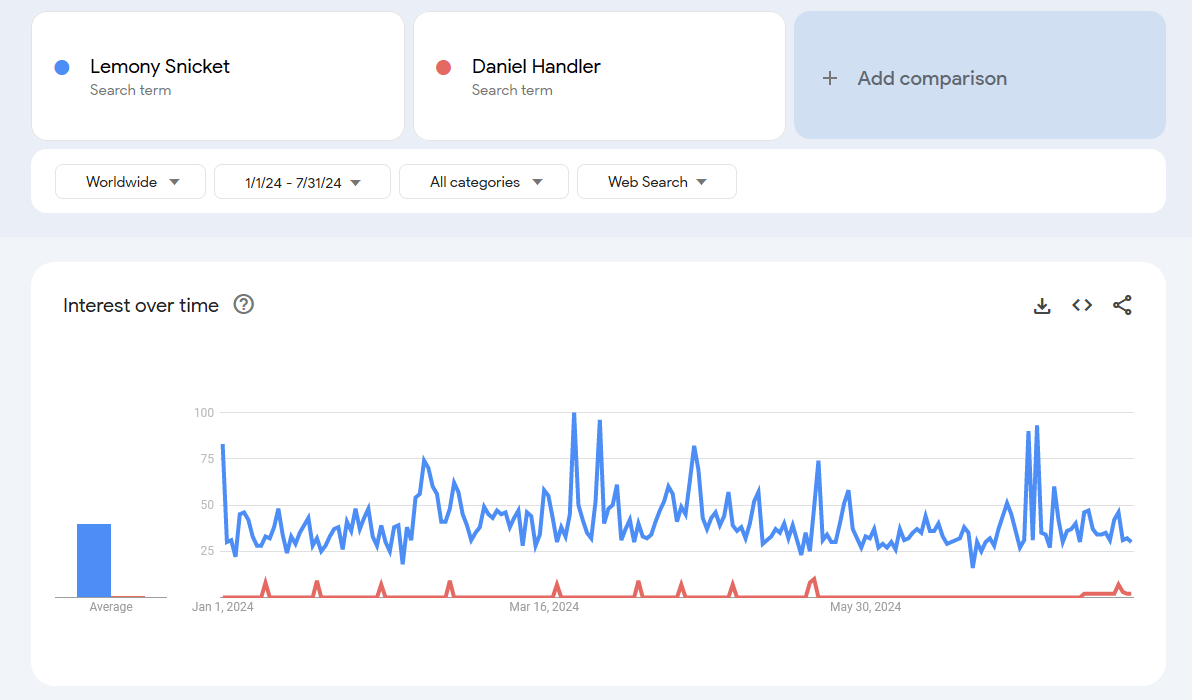The height and width of the screenshot is (700, 1192).
Task: Download the interest over time data
Action: (1042, 306)
